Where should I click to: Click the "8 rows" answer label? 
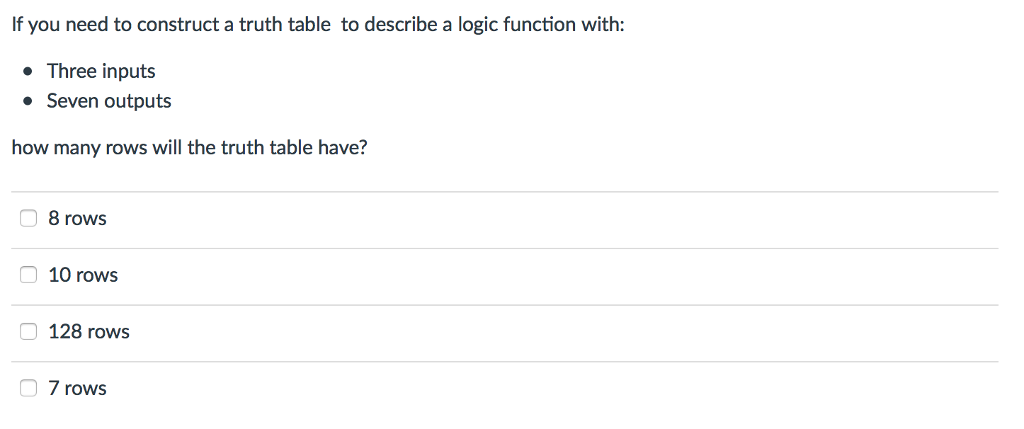tap(77, 218)
